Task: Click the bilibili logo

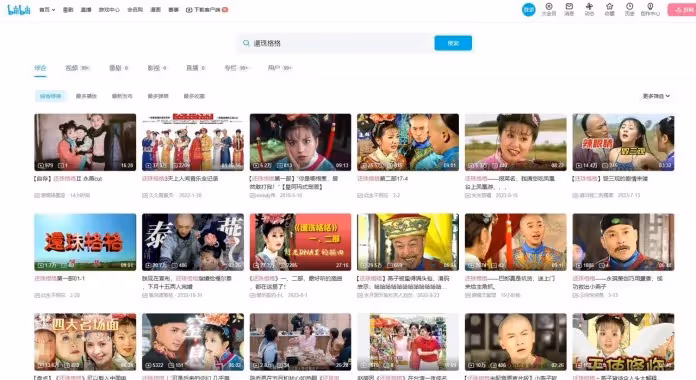Action: (19, 9)
